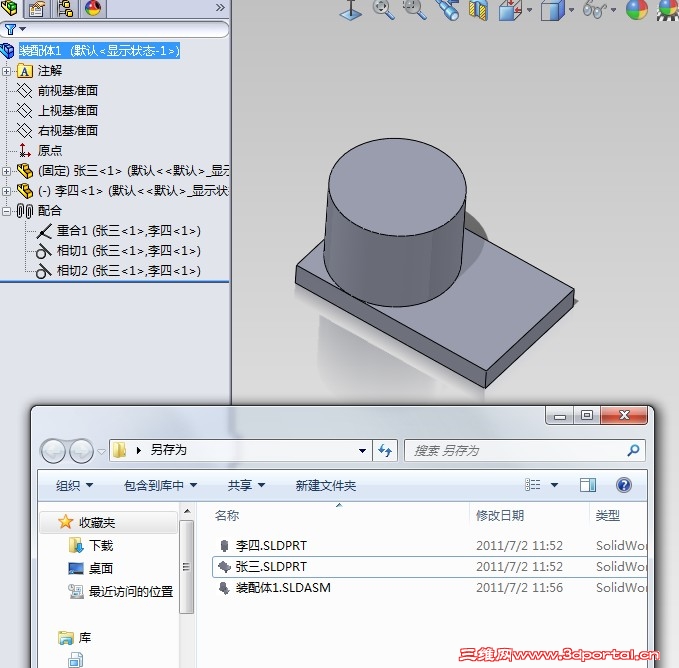Click the 张三 component icon in tree

pos(25,171)
